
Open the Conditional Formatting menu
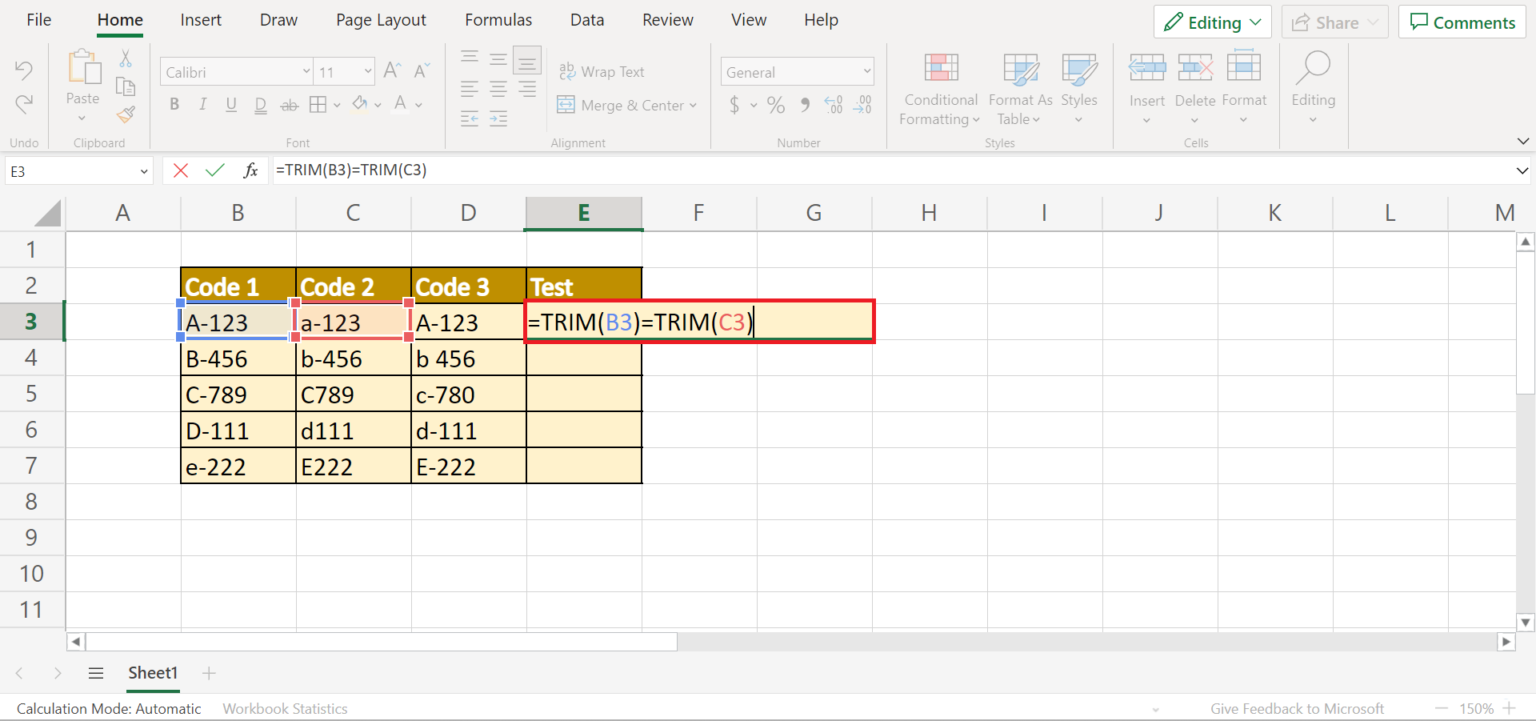coord(939,90)
